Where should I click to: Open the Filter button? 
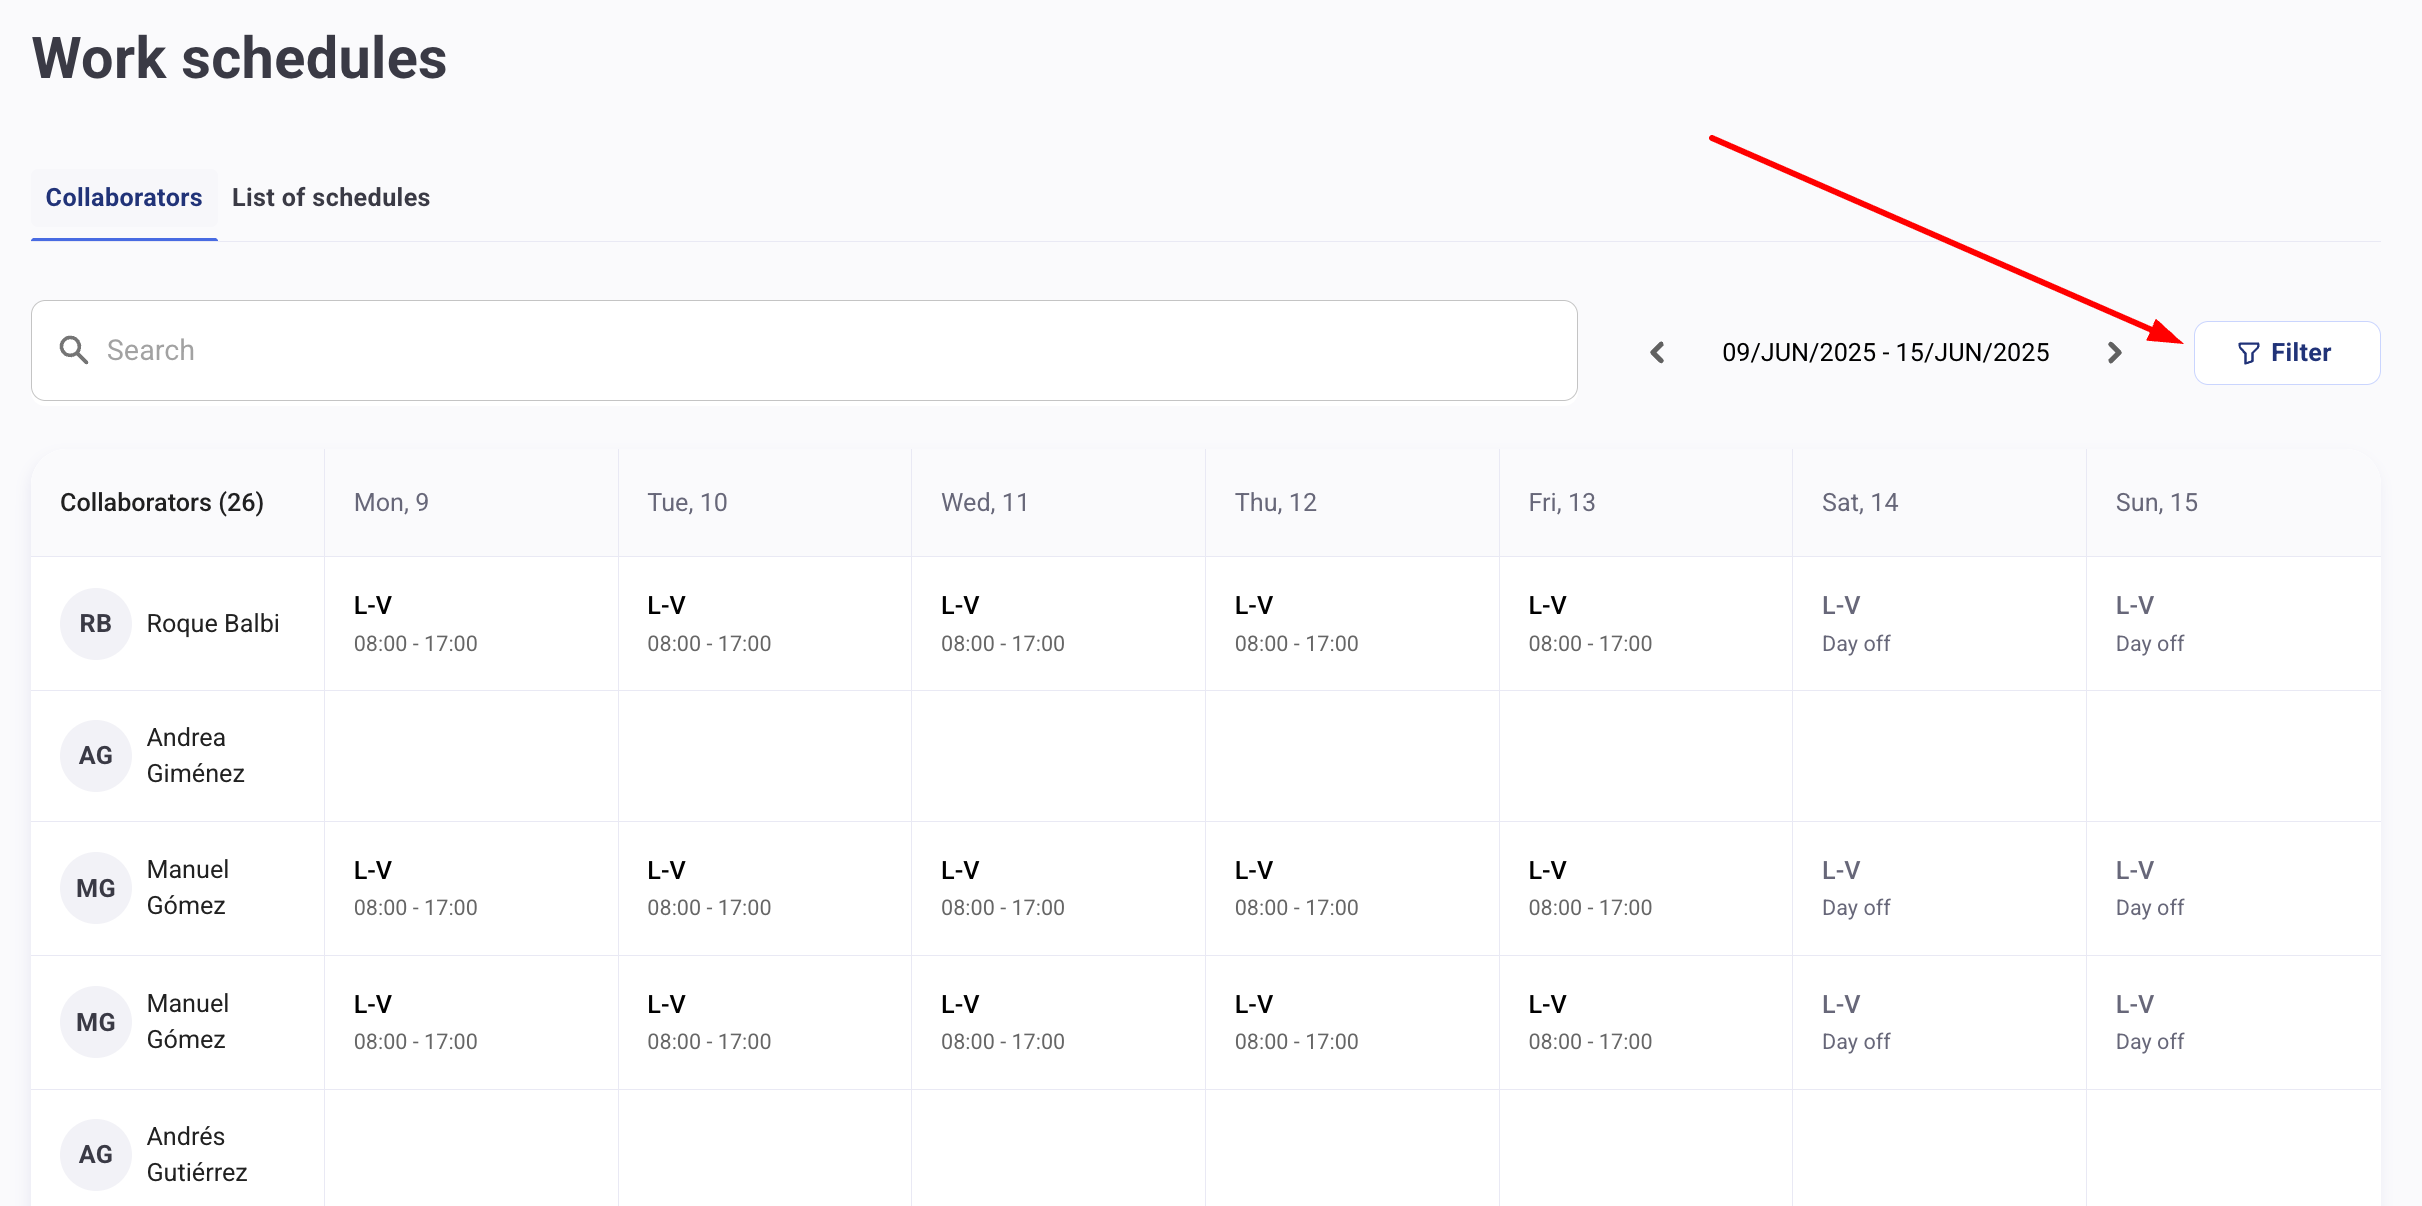pos(2286,352)
